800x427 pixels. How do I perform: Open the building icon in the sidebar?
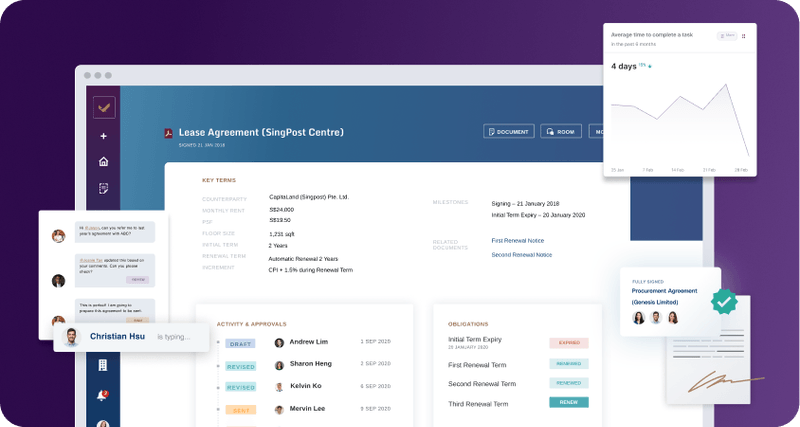point(103,365)
